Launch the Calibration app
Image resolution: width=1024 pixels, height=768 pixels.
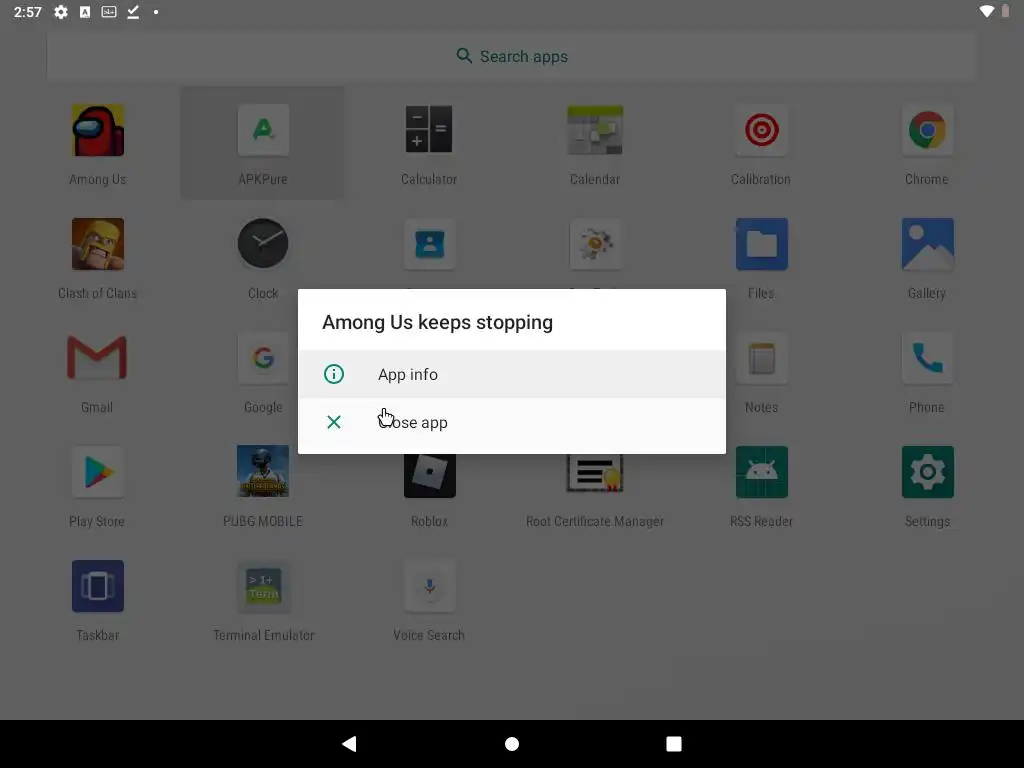click(x=761, y=130)
